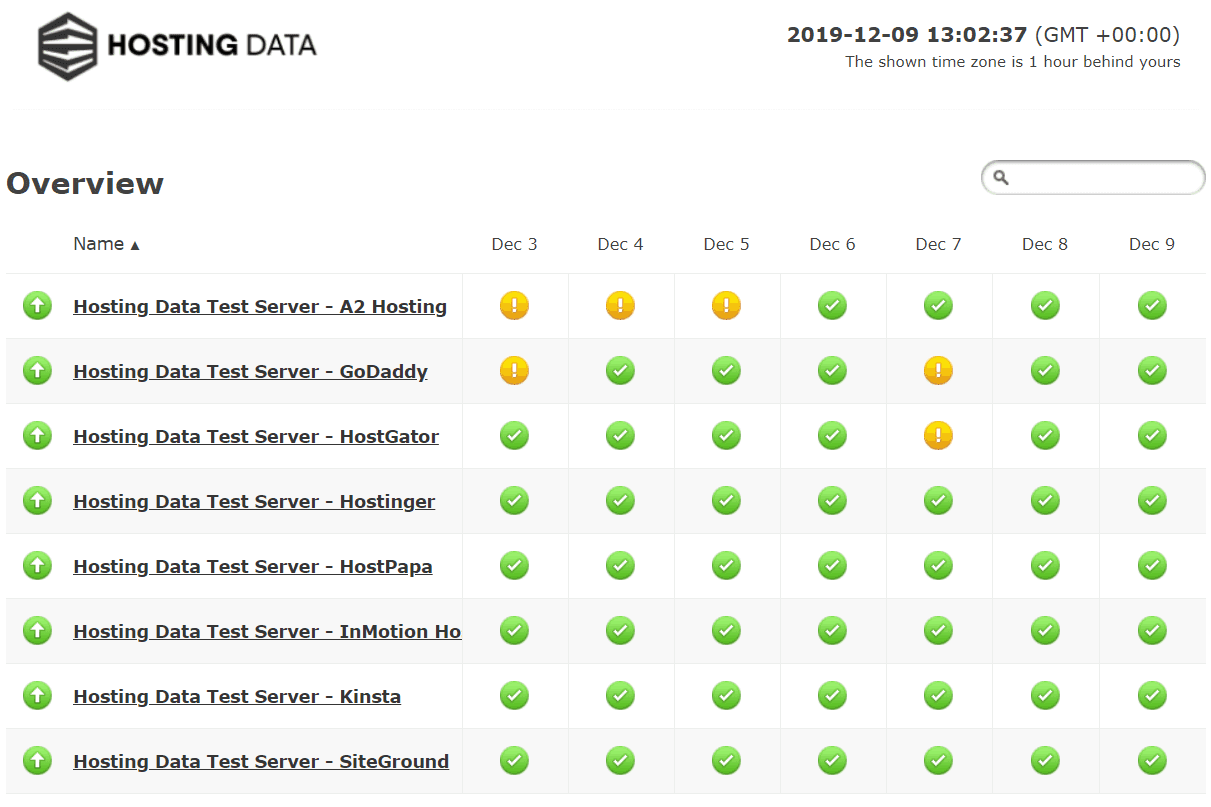Click Hostinger's Dec 9 green check
The height and width of the screenshot is (807, 1211).
pos(1152,501)
